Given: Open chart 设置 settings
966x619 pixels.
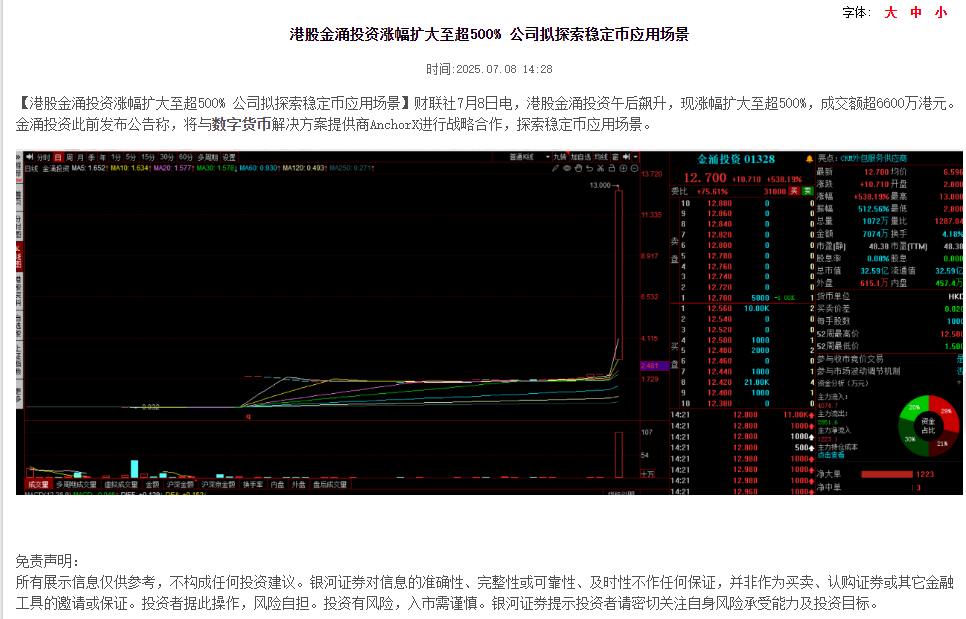Looking at the screenshot, I should pos(229,157).
